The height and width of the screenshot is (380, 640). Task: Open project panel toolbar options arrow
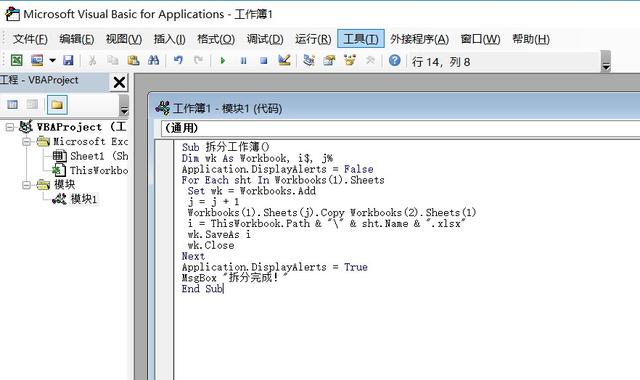(x=124, y=106)
